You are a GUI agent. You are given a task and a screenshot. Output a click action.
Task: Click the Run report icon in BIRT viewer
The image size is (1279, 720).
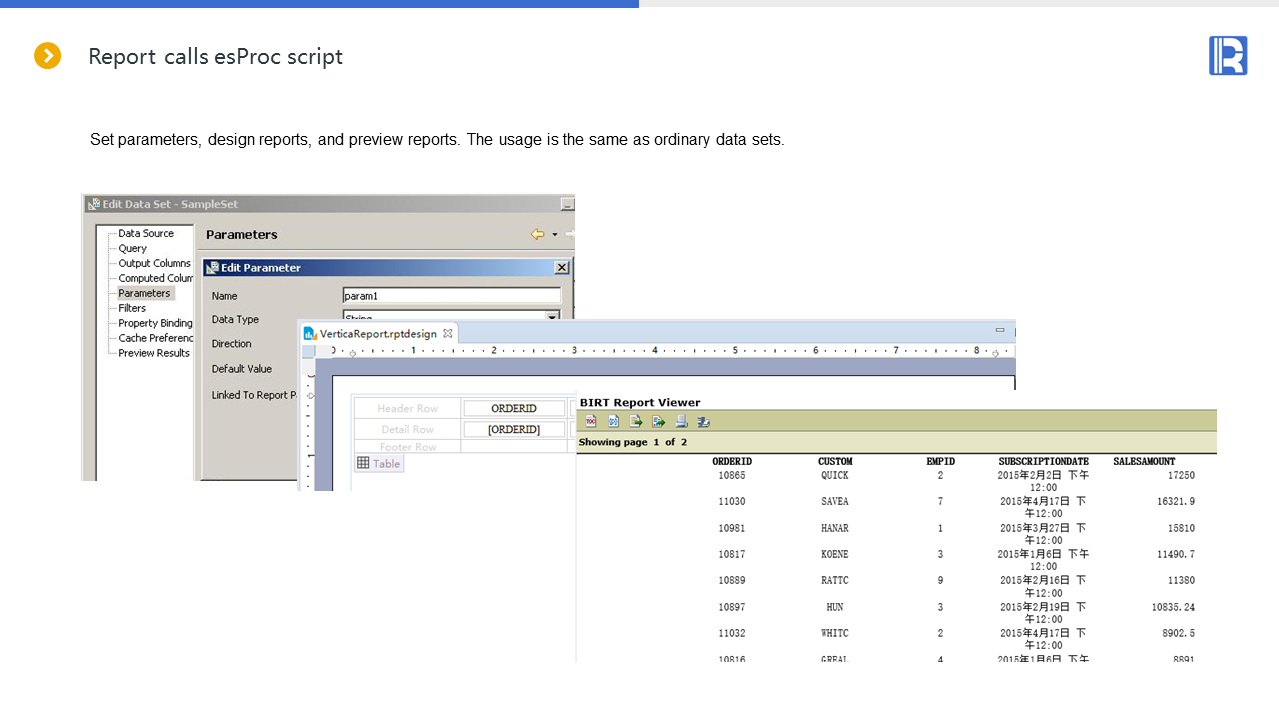click(x=613, y=421)
